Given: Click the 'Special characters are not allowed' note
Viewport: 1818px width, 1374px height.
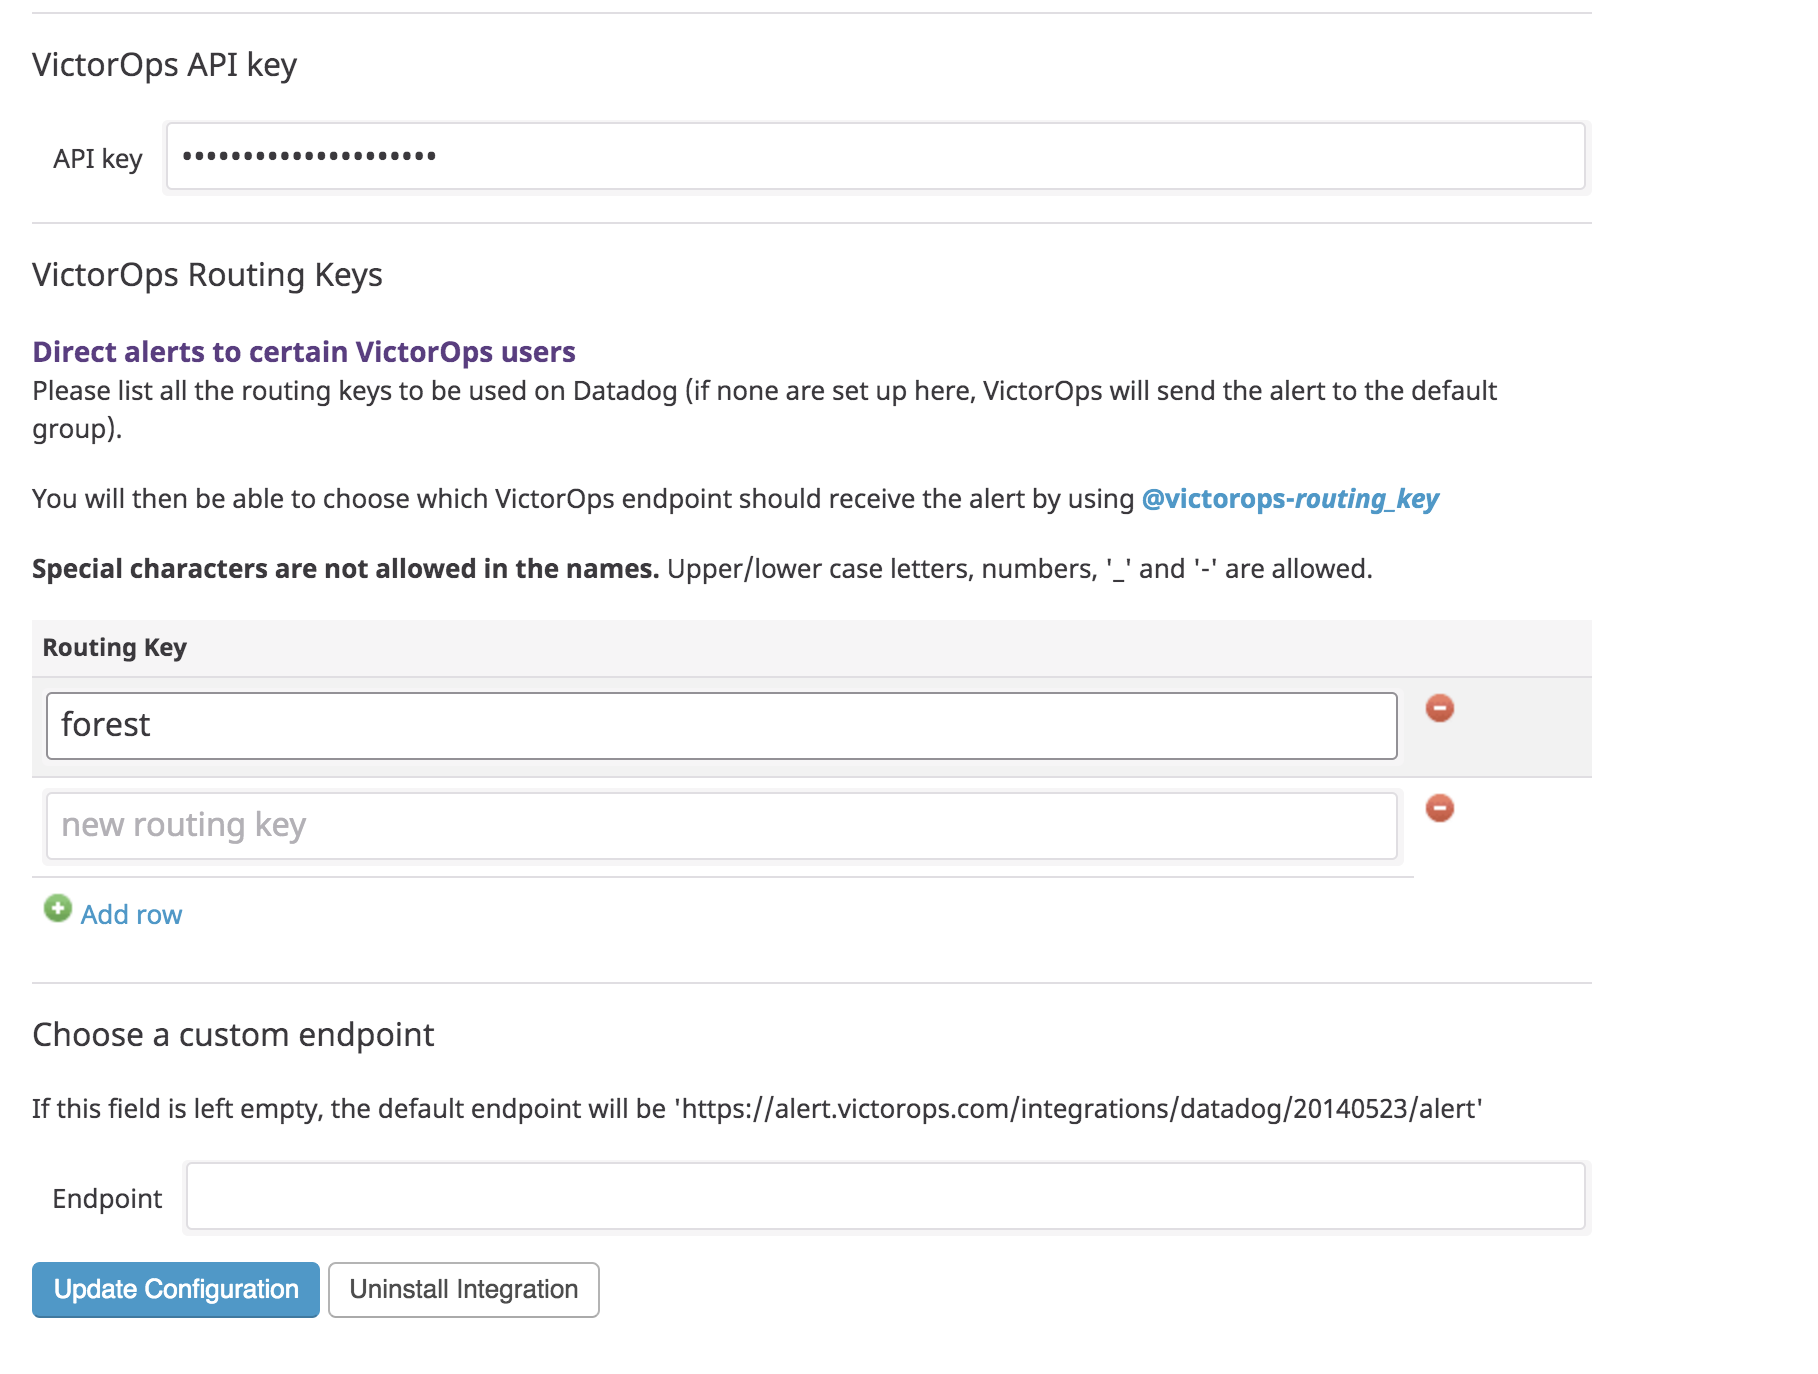Looking at the screenshot, I should tap(345, 569).
